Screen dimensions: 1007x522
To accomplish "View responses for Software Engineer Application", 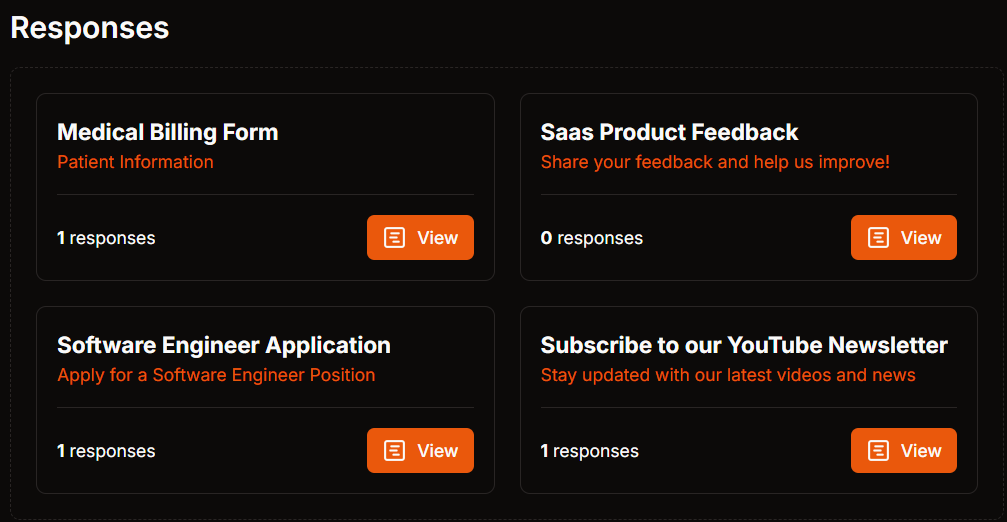I will pyautogui.click(x=420, y=451).
